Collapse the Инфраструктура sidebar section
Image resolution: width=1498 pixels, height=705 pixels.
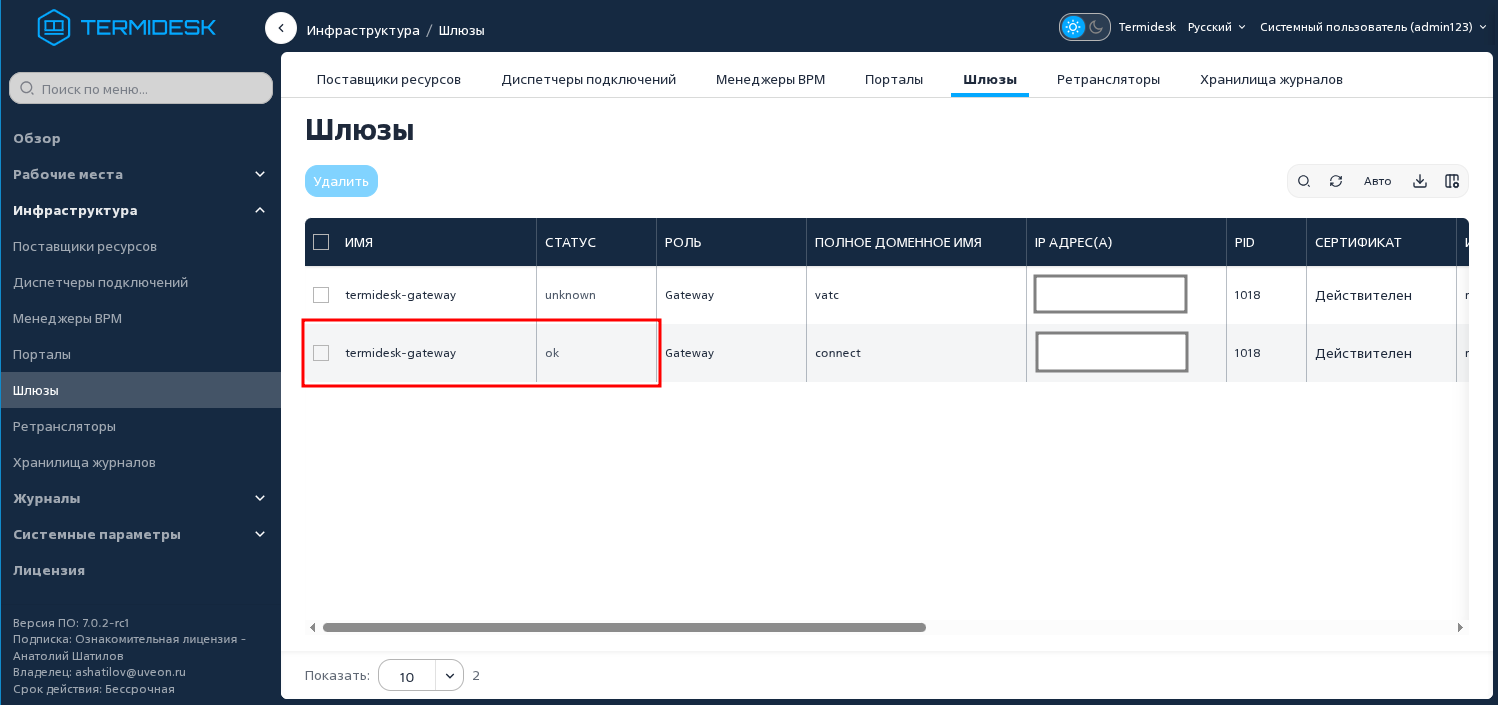pyautogui.click(x=140, y=210)
